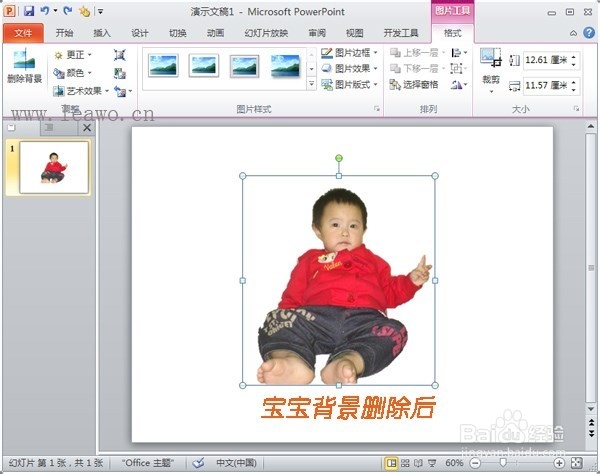Image resolution: width=600 pixels, height=474 pixels.
Task: Click the width field showing 11.57 厘米
Action: pos(546,85)
